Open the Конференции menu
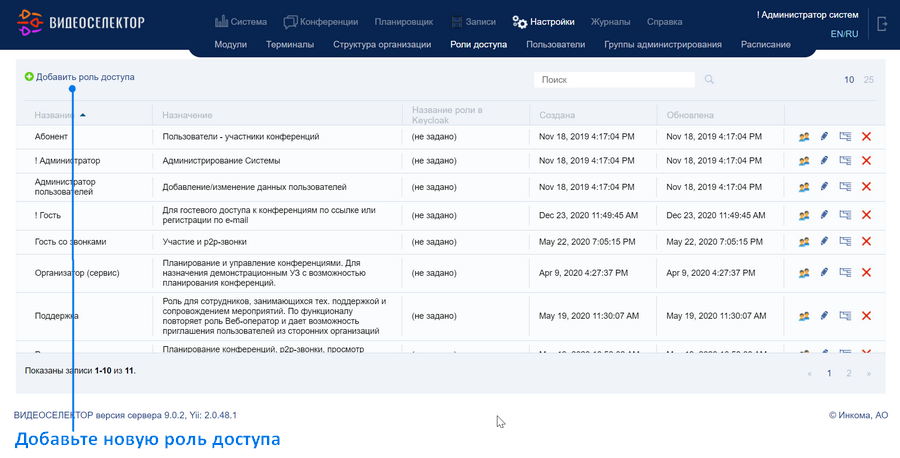 [320, 22]
